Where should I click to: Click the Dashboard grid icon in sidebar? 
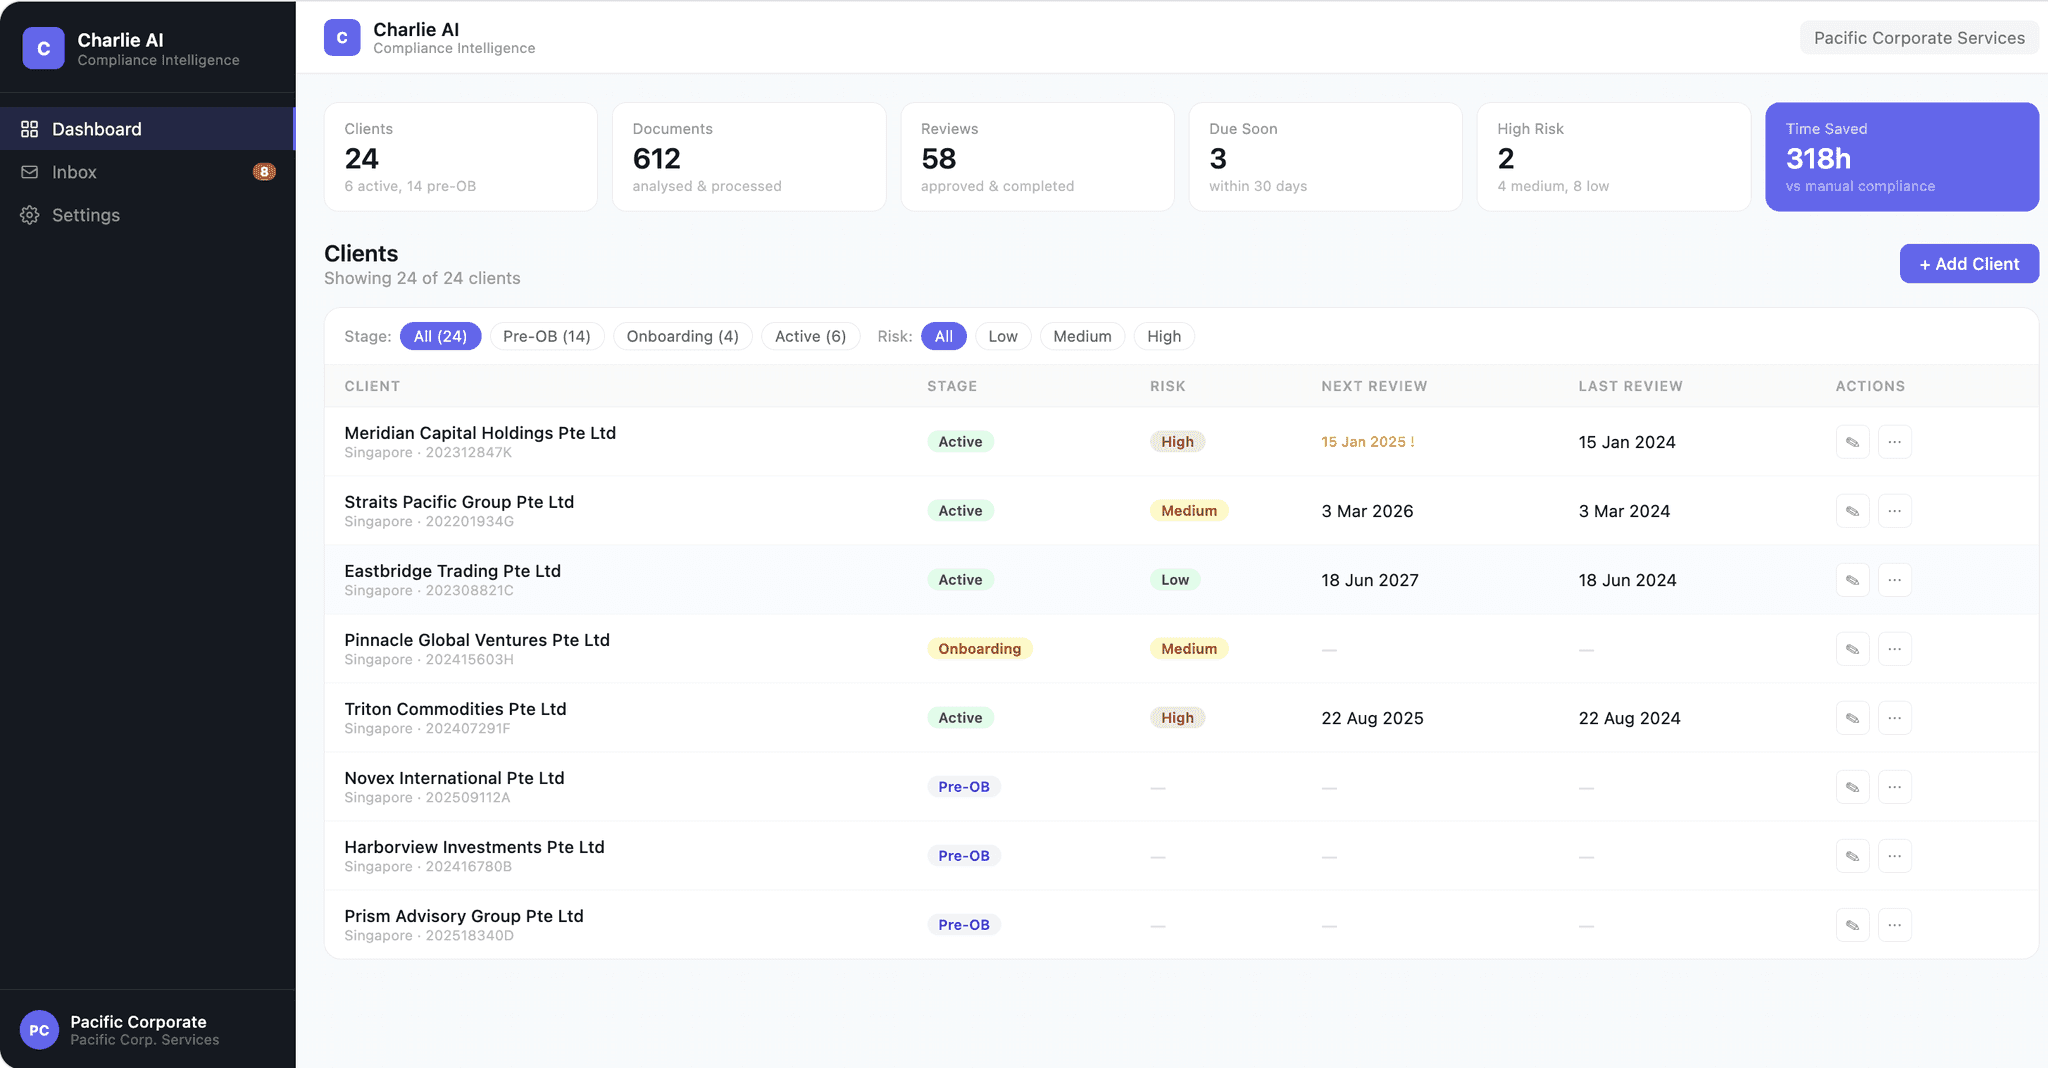tap(30, 129)
